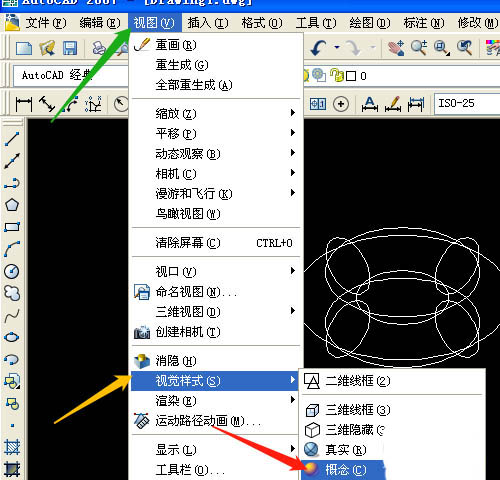This screenshot has width=500, height=480.
Task: Select the Arc tool
Action: pyautogui.click(x=12, y=249)
